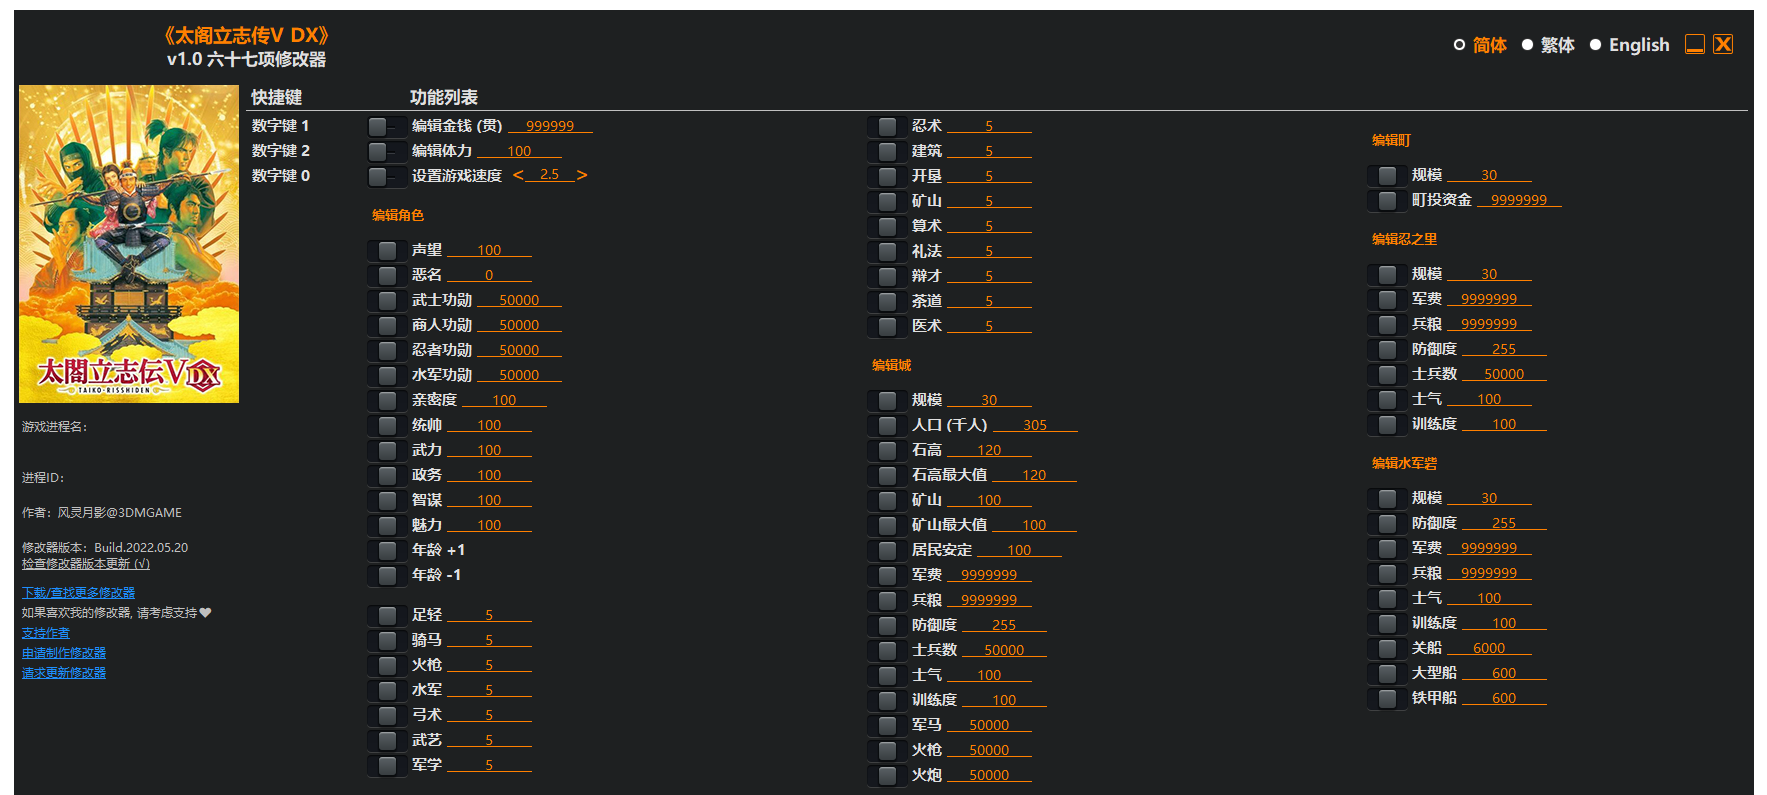Screen dimensions: 1767x795
Task: Toggle the 声望 option
Action: coord(385,250)
